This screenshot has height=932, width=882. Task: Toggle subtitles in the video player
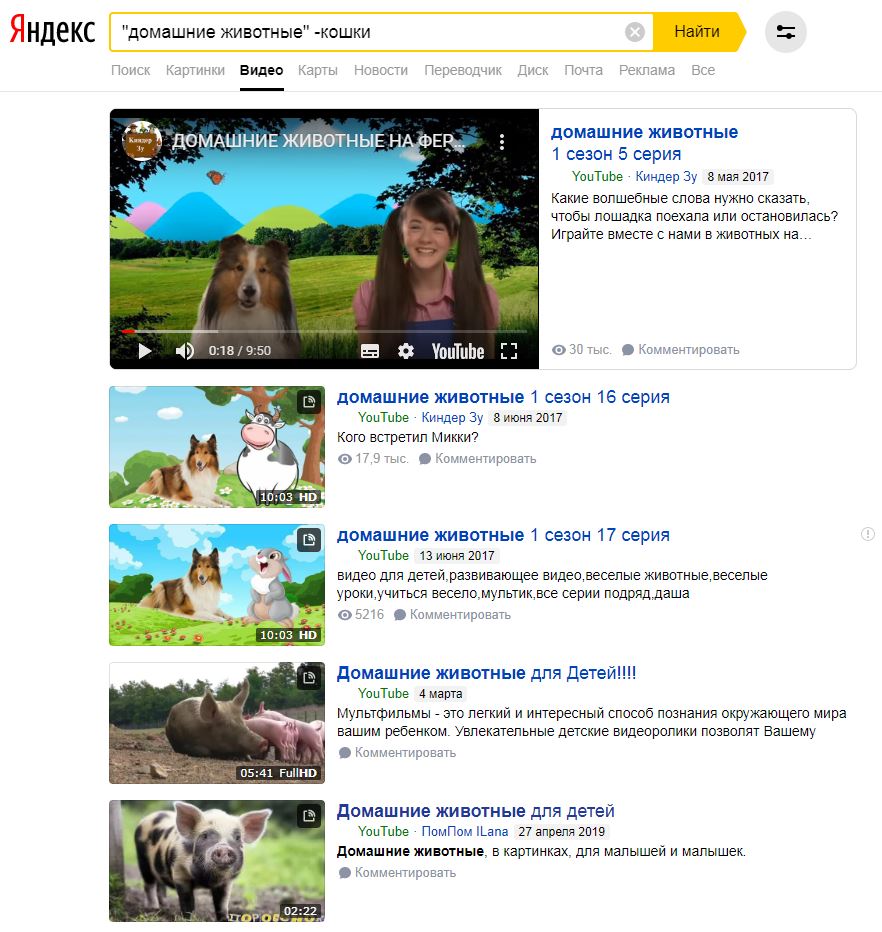pos(370,351)
